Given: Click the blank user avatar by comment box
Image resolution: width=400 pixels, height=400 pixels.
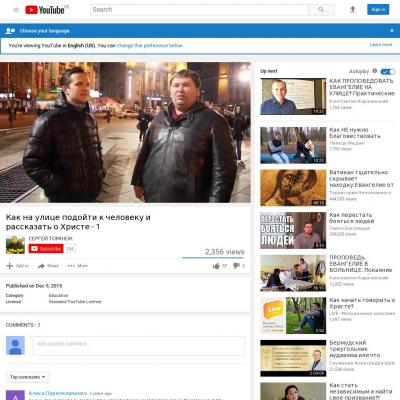Looking at the screenshot, I should click(x=15, y=346).
